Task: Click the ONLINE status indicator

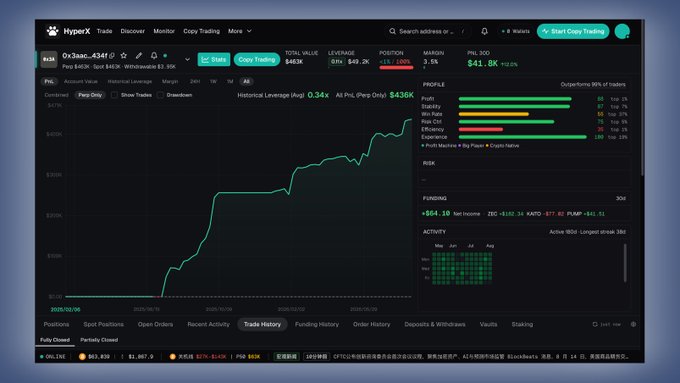Action: coord(52,357)
